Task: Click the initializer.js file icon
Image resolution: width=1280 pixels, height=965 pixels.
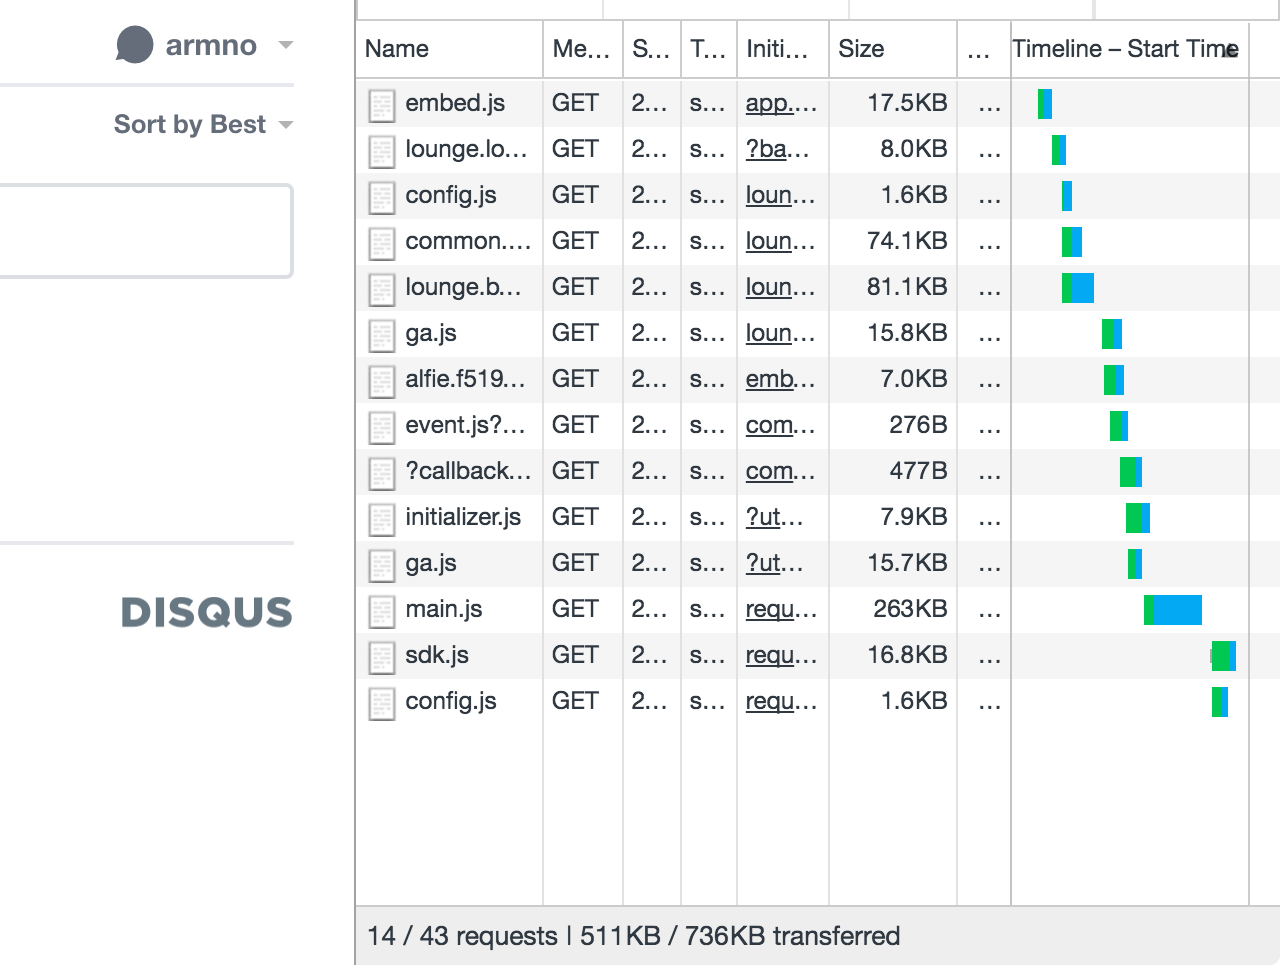Action: [382, 519]
